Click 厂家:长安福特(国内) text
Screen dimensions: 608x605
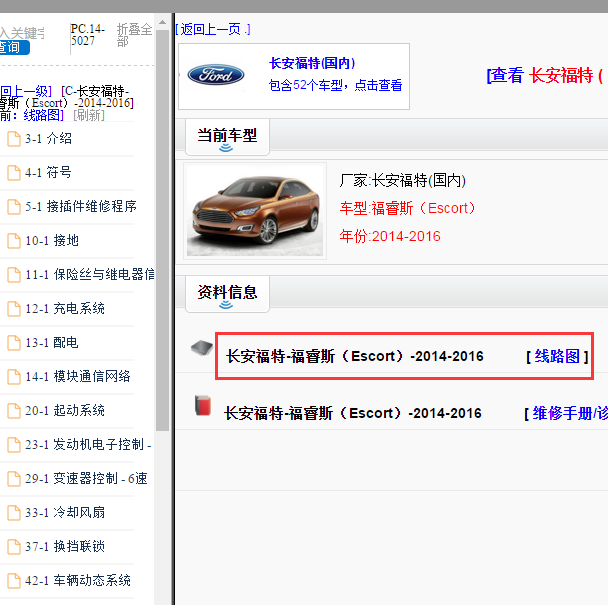pyautogui.click(x=402, y=180)
